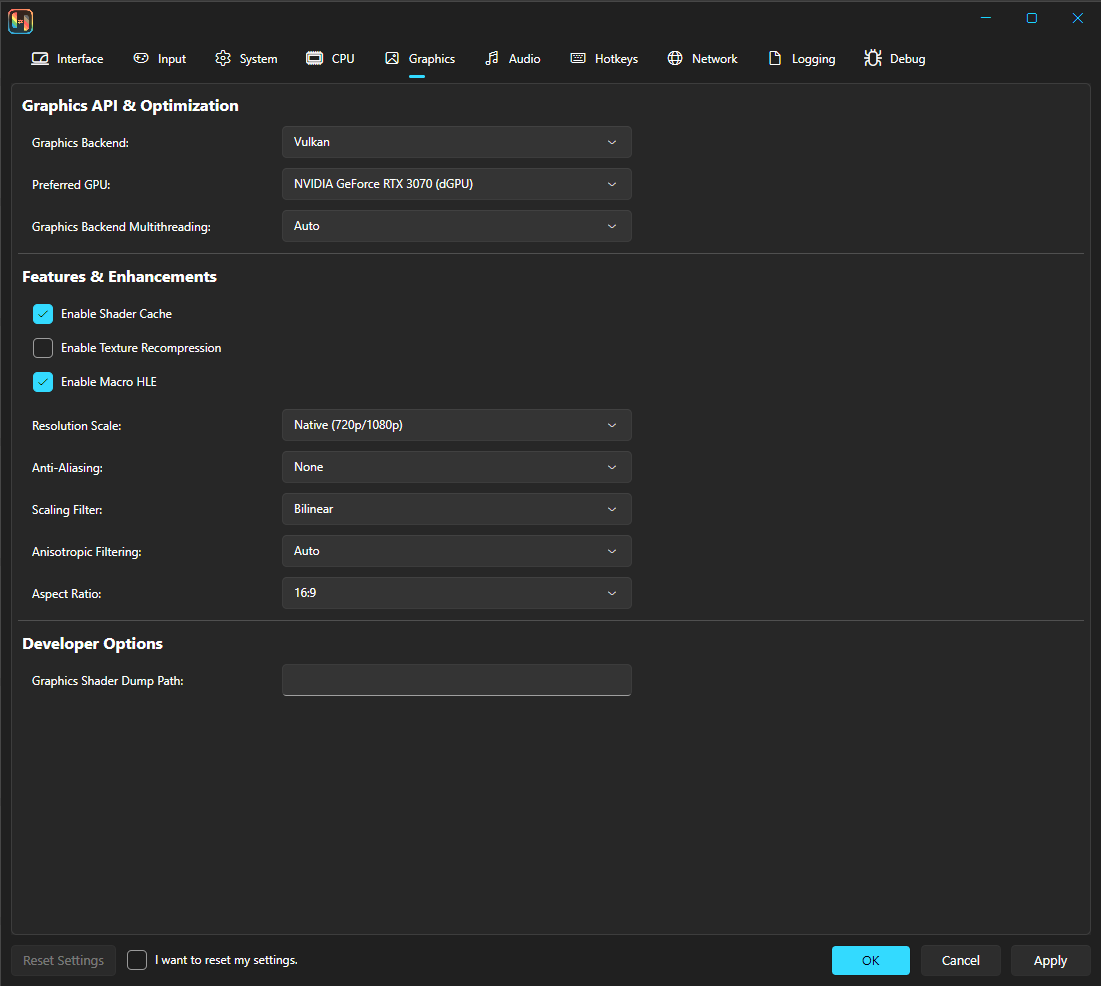Click the Reset Settings button
This screenshot has width=1101, height=986.
[63, 960]
